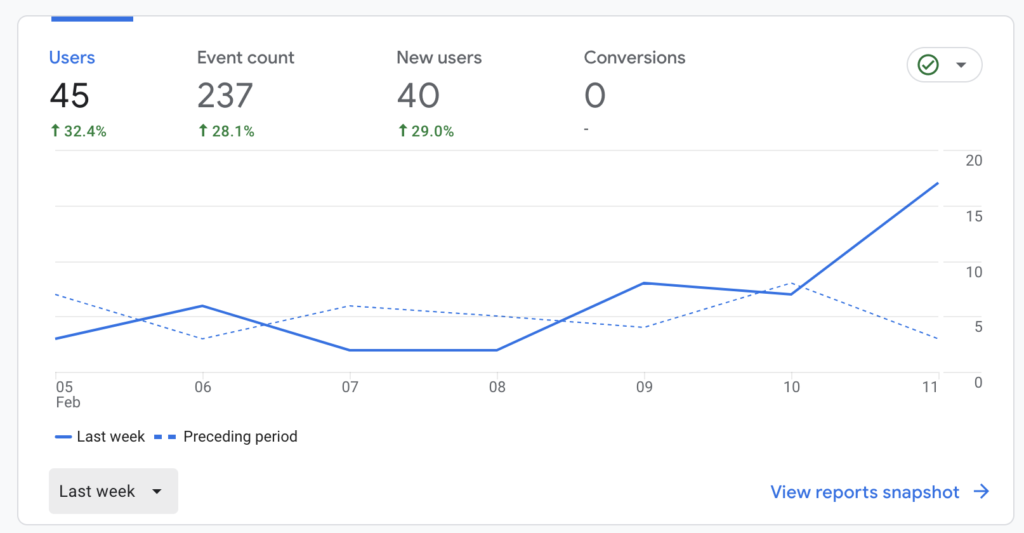The height and width of the screenshot is (533, 1024).
Task: Toggle the "Last week" legend label
Action: pos(110,437)
